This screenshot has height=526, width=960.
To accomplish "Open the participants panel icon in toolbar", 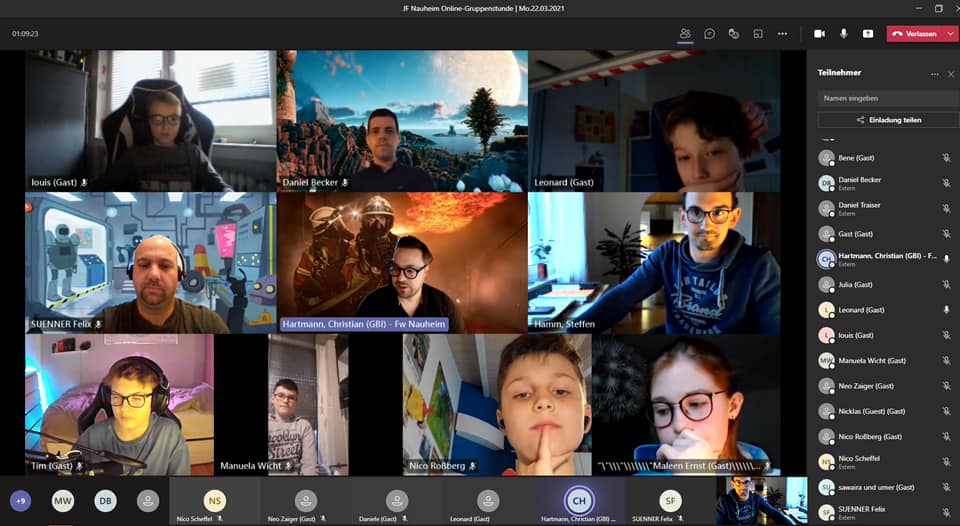I will 685,33.
